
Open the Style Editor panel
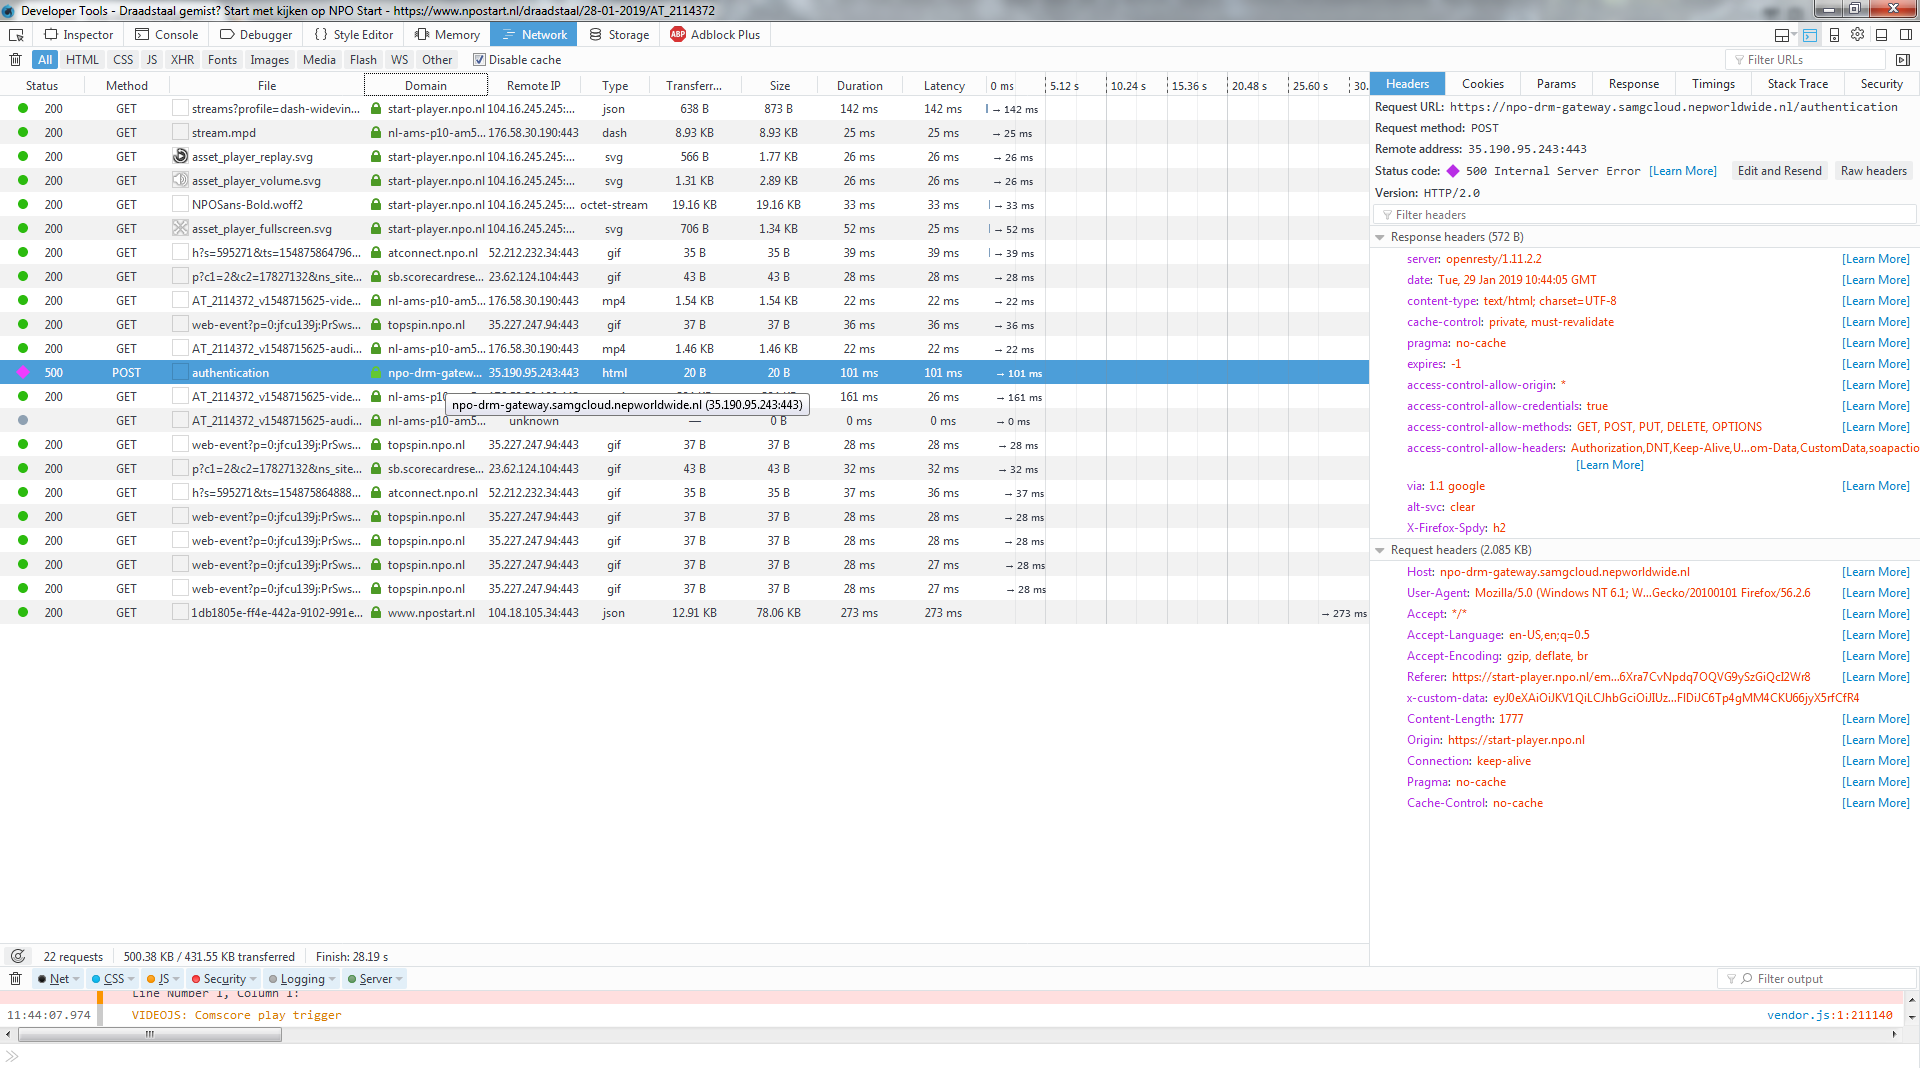[x=355, y=35]
